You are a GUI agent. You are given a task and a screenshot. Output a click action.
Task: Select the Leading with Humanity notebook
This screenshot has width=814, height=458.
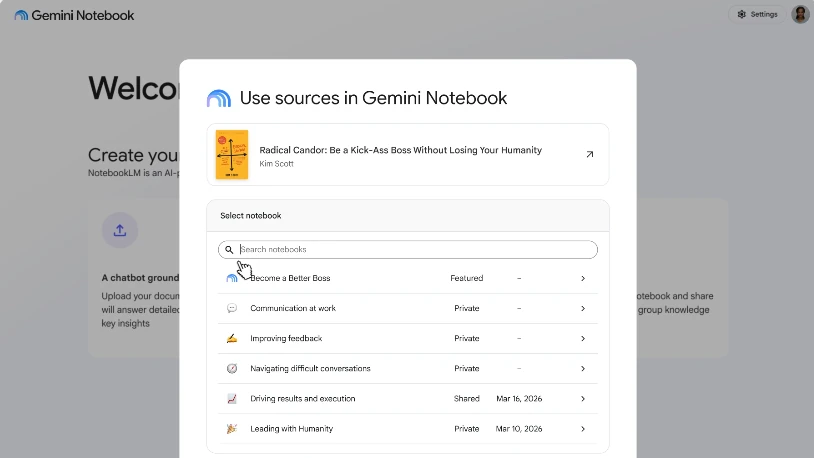coord(408,429)
